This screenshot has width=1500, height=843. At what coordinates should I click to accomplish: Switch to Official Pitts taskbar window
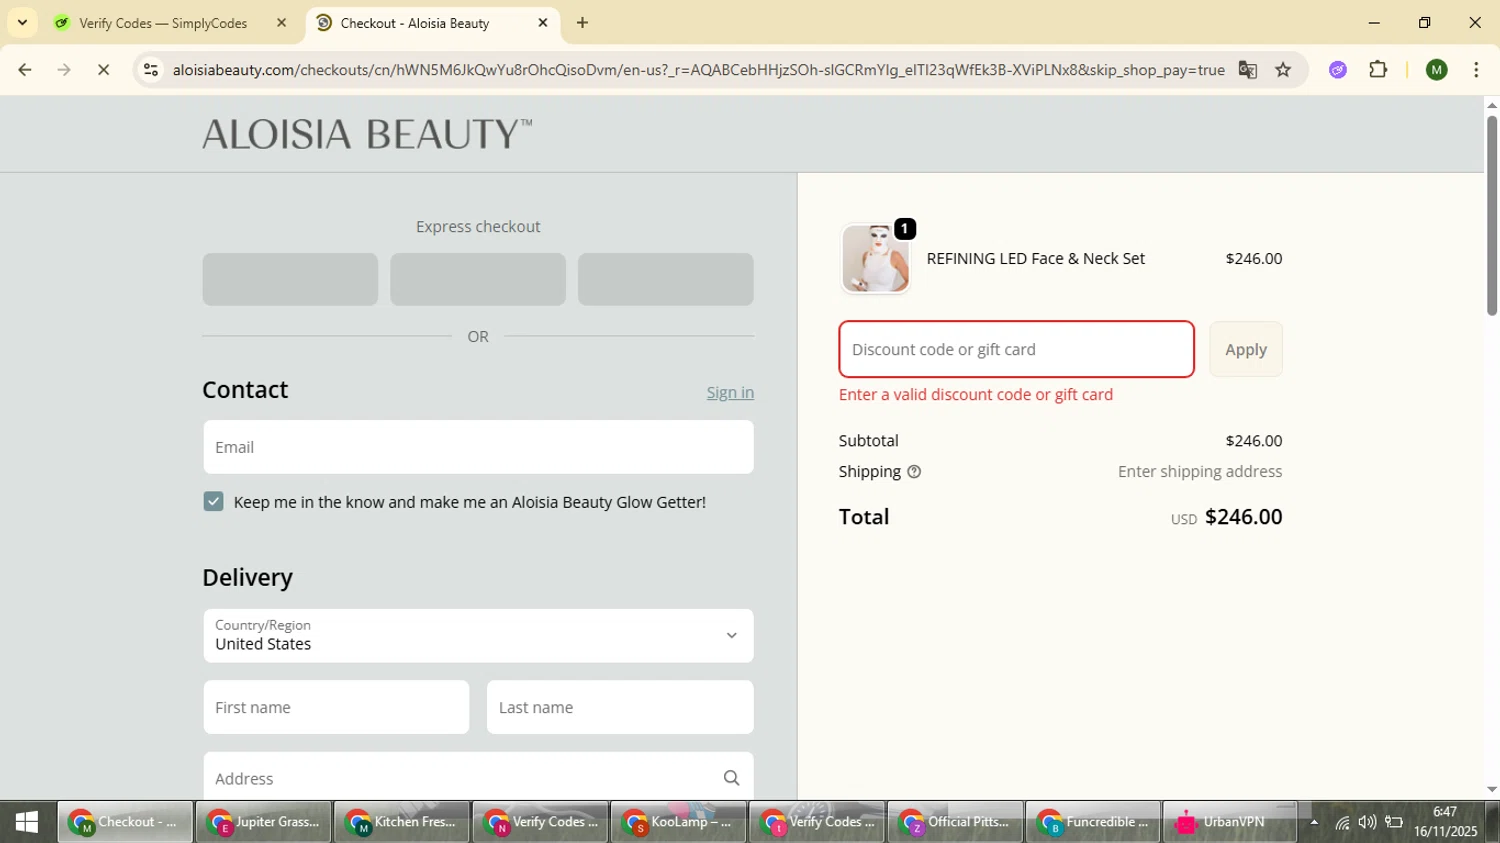955,822
